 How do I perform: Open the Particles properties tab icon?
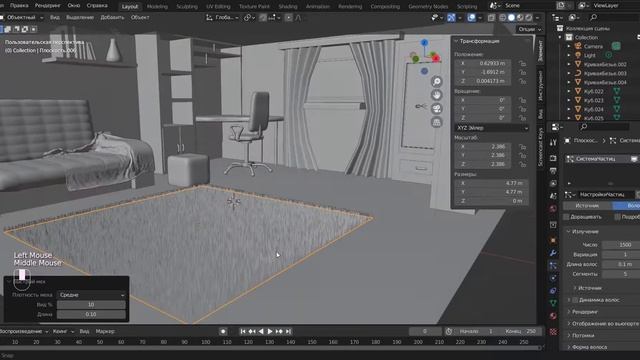click(553, 266)
